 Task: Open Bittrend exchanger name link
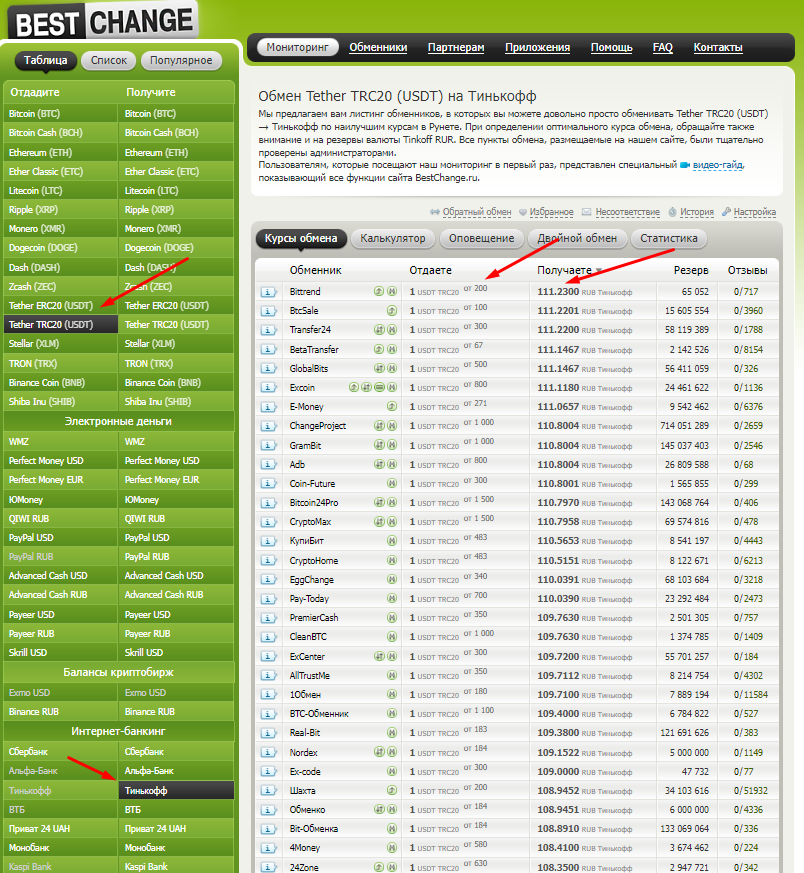click(x=305, y=292)
